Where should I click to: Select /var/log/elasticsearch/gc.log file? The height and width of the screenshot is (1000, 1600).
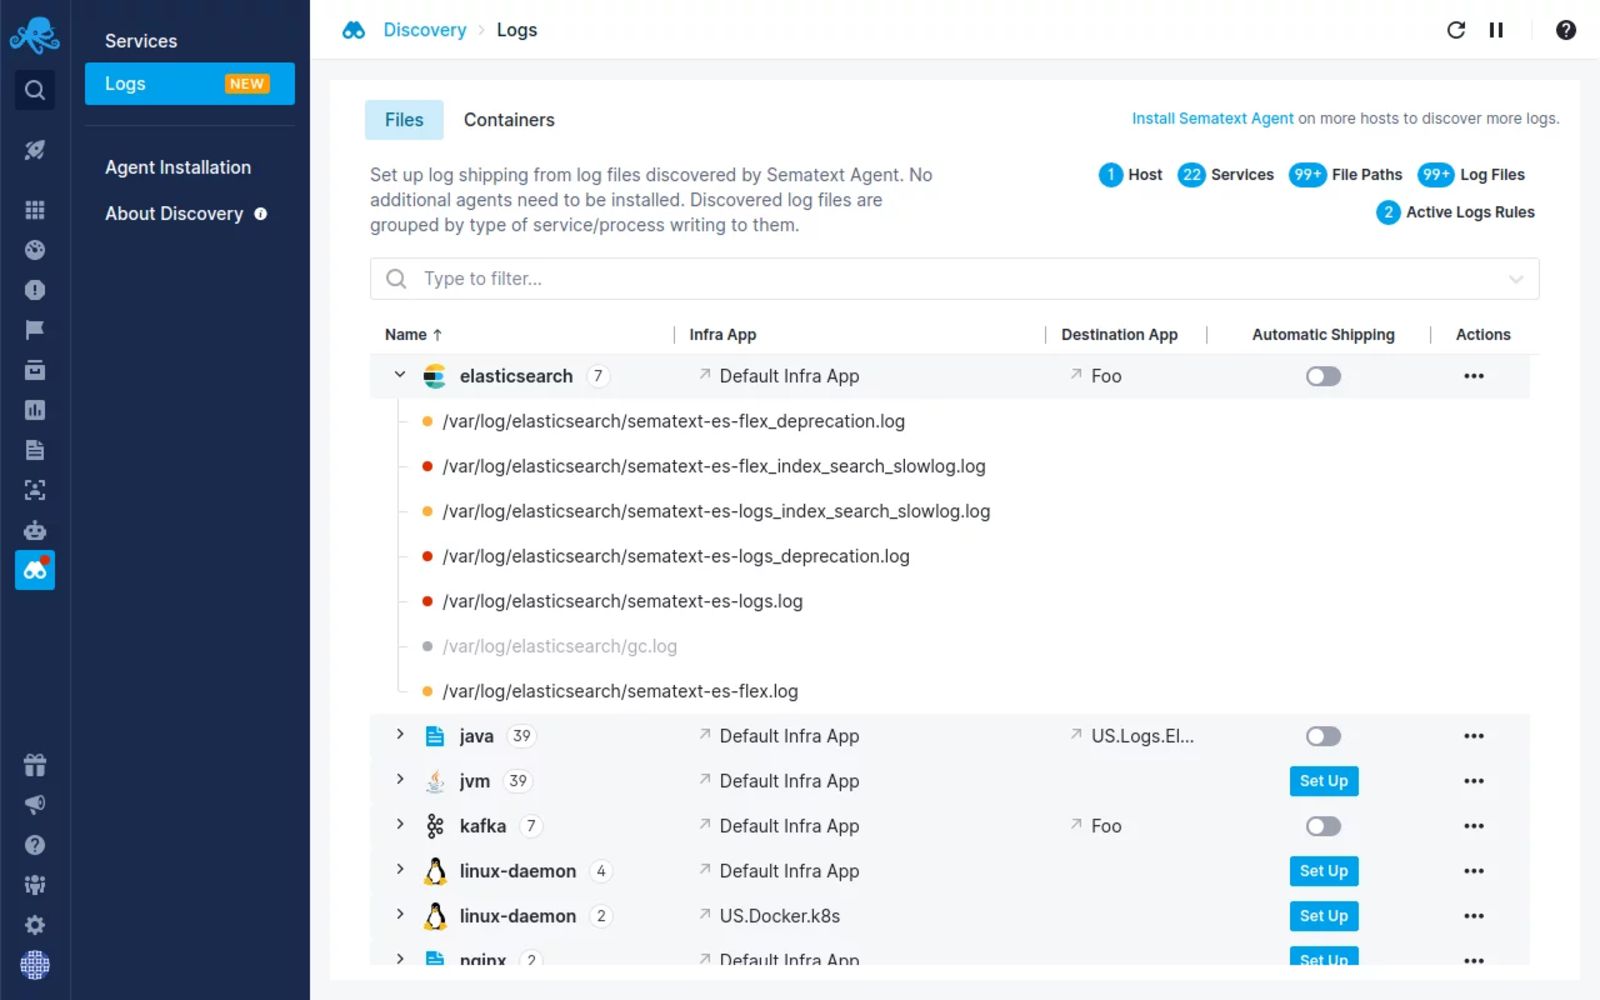tap(559, 646)
